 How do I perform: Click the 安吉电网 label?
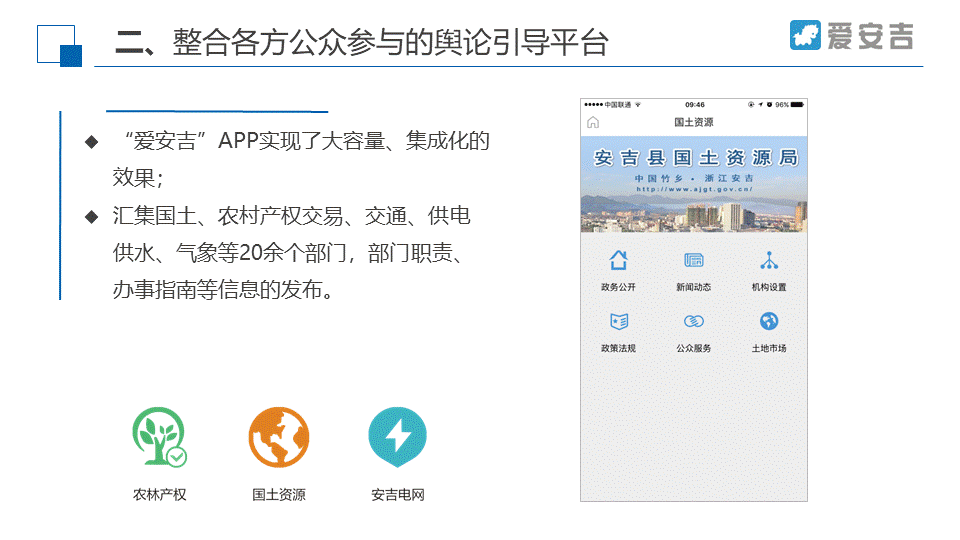pos(397,495)
